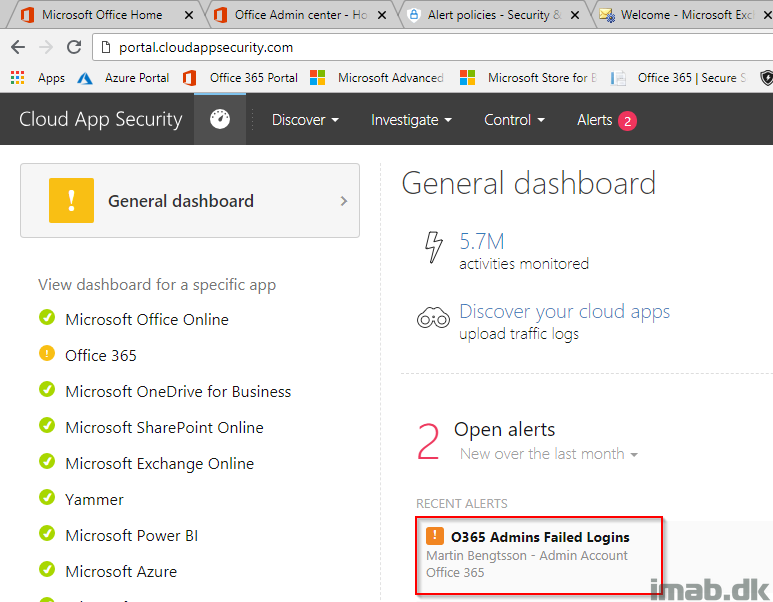Open the Office 365 app dashboard
This screenshot has width=773, height=602.
point(101,355)
